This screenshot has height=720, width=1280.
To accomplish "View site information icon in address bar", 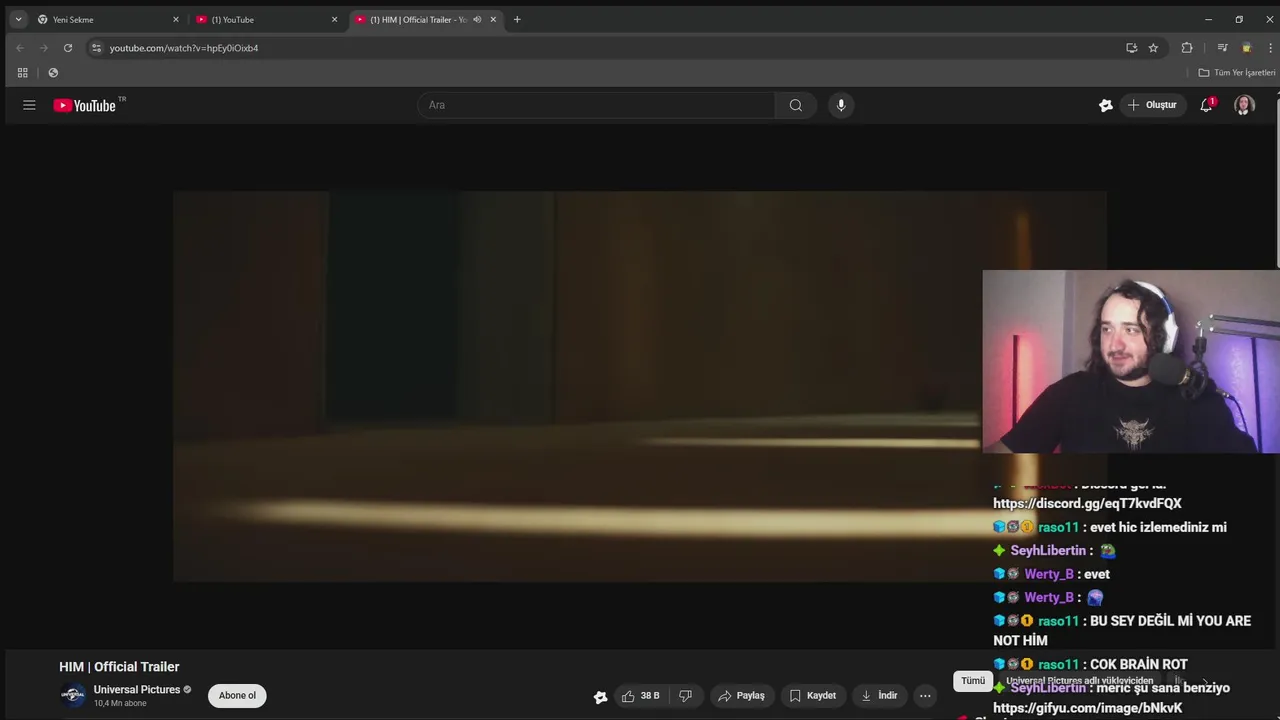I will (96, 48).
